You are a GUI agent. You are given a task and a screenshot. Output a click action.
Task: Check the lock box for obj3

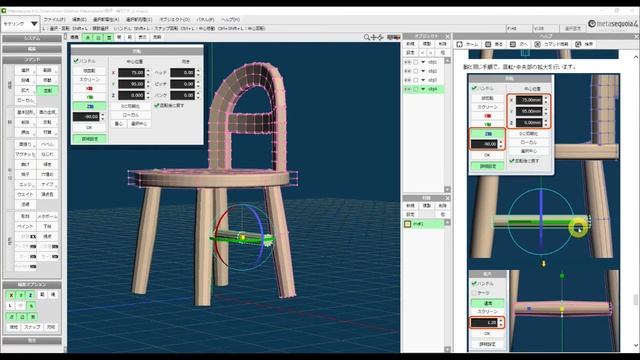[416, 80]
